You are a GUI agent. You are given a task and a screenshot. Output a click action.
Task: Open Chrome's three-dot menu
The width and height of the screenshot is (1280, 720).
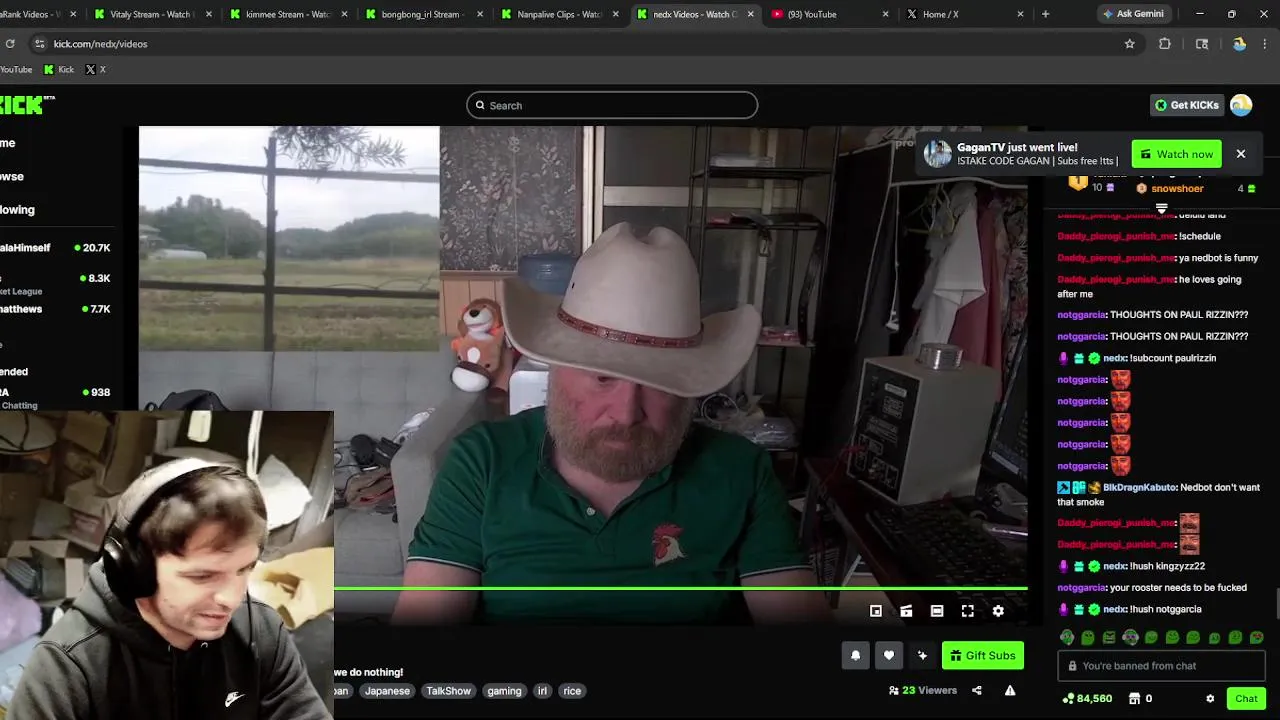pos(1265,44)
